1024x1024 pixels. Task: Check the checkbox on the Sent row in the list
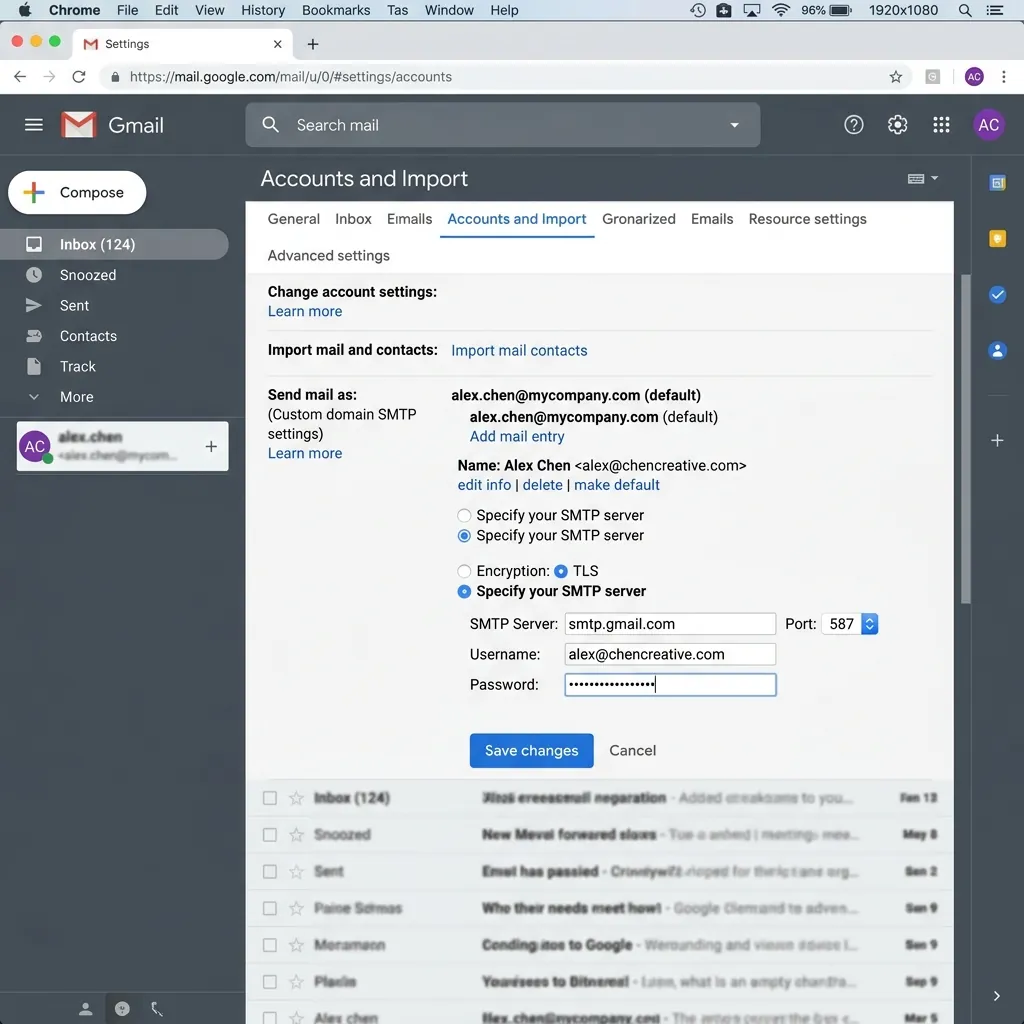tap(270, 871)
